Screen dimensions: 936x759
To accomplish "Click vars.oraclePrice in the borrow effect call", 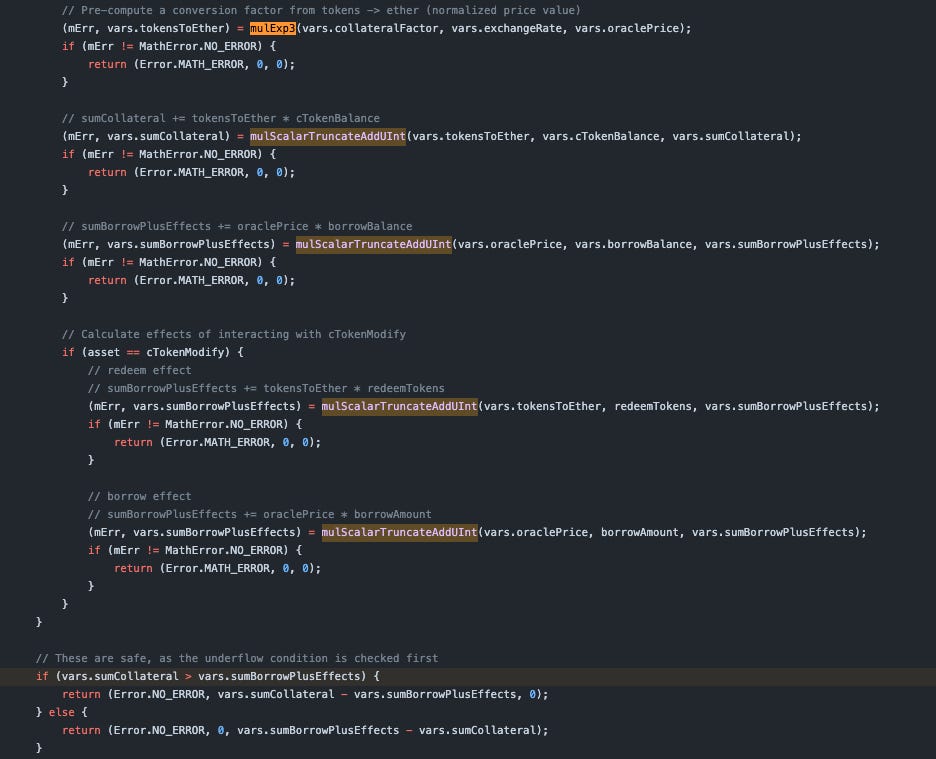I will click(x=542, y=532).
